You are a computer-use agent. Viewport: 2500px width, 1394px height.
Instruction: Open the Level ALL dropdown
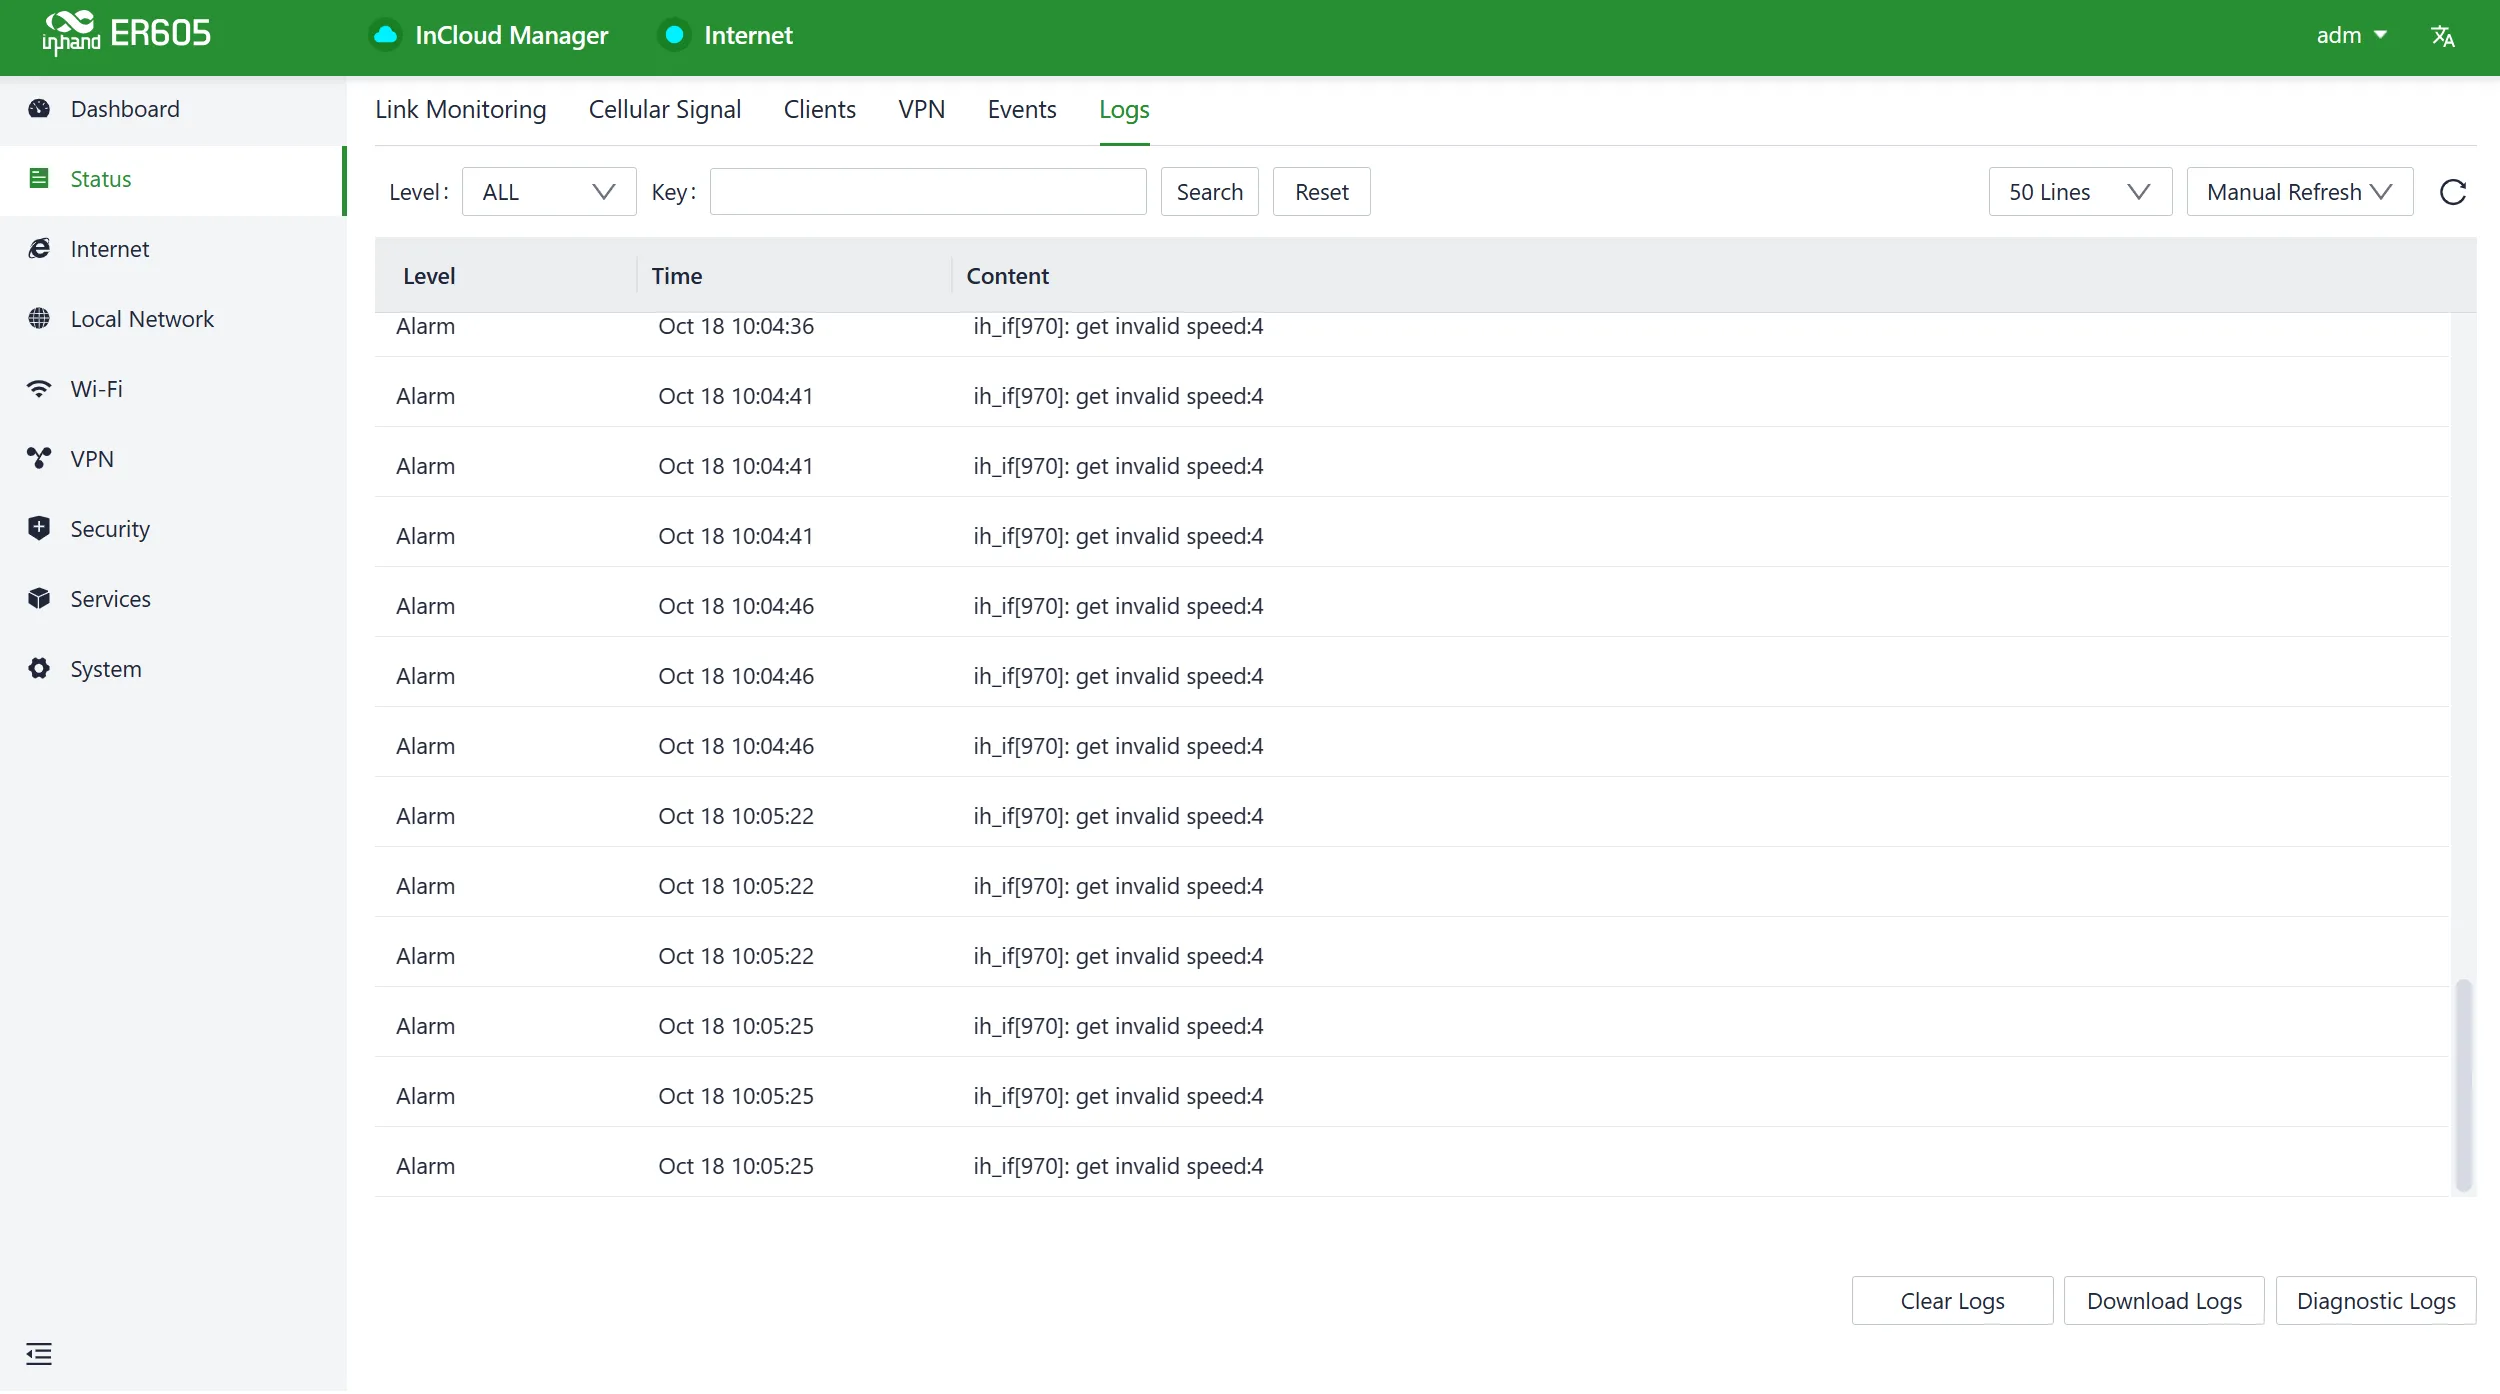click(x=549, y=192)
